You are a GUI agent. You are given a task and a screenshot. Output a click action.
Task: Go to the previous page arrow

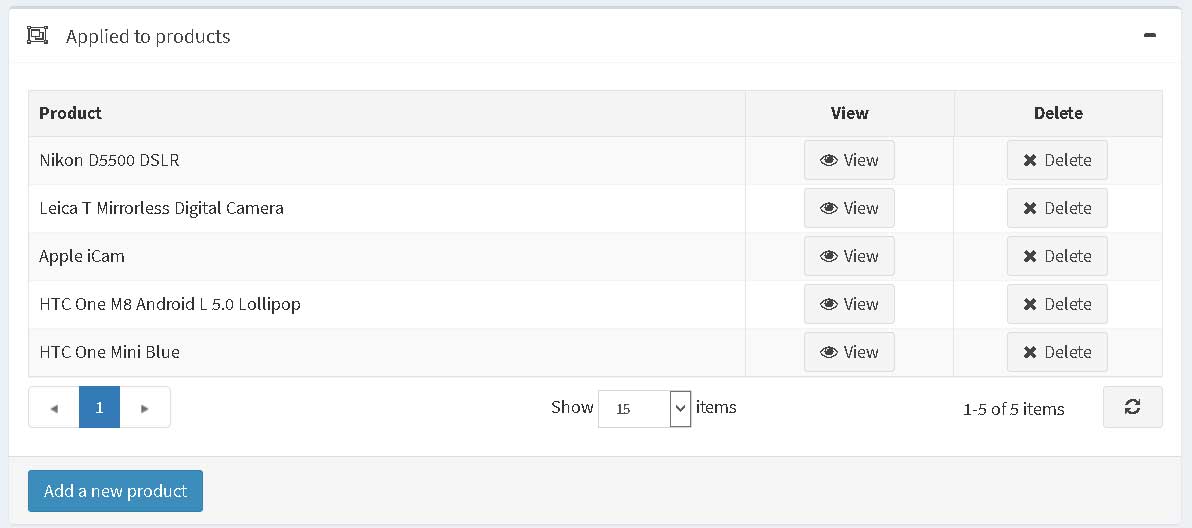[x=54, y=407]
